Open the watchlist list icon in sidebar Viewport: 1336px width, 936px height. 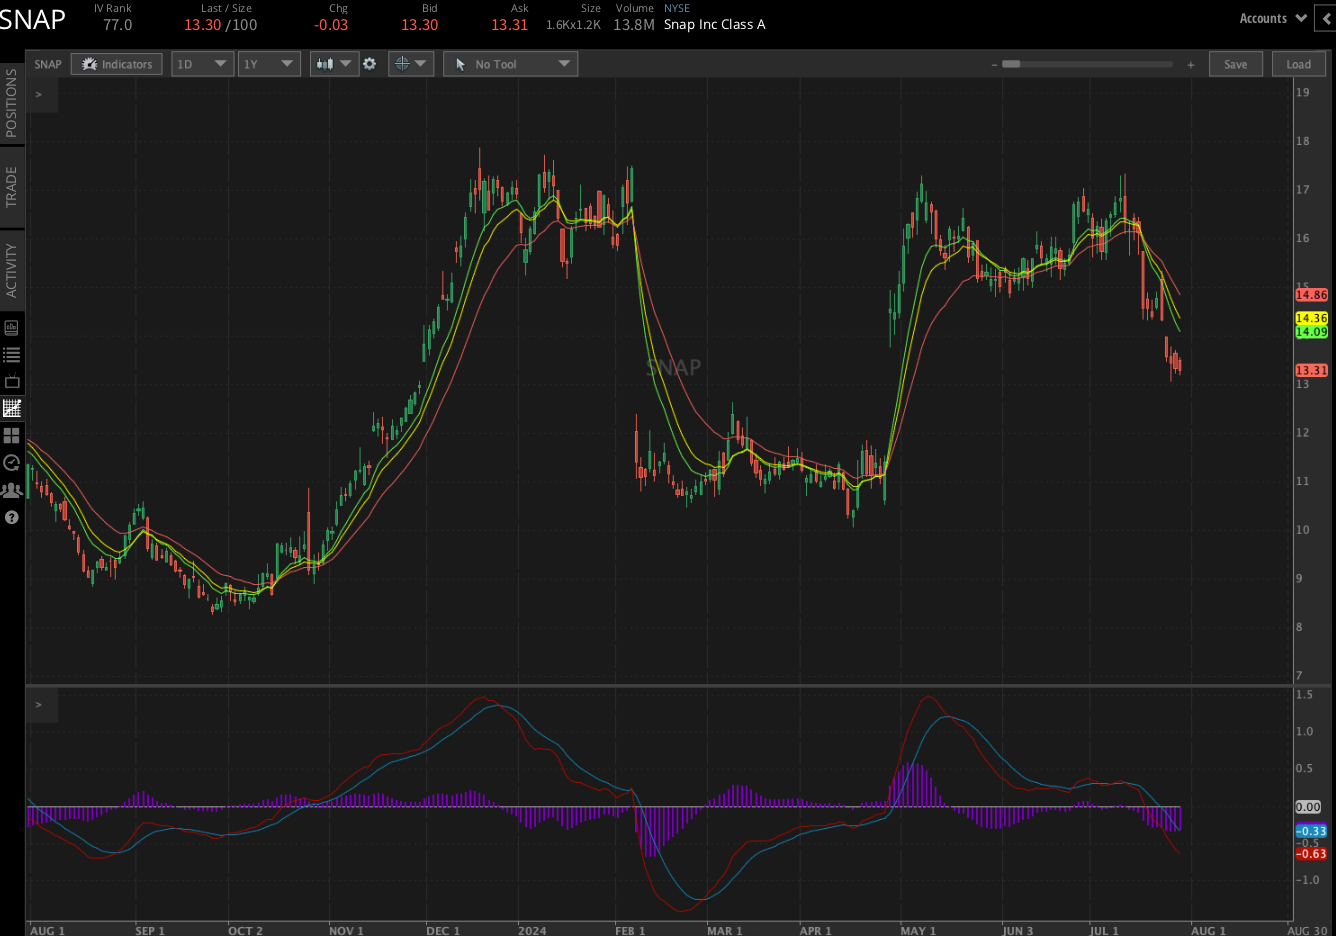point(12,355)
